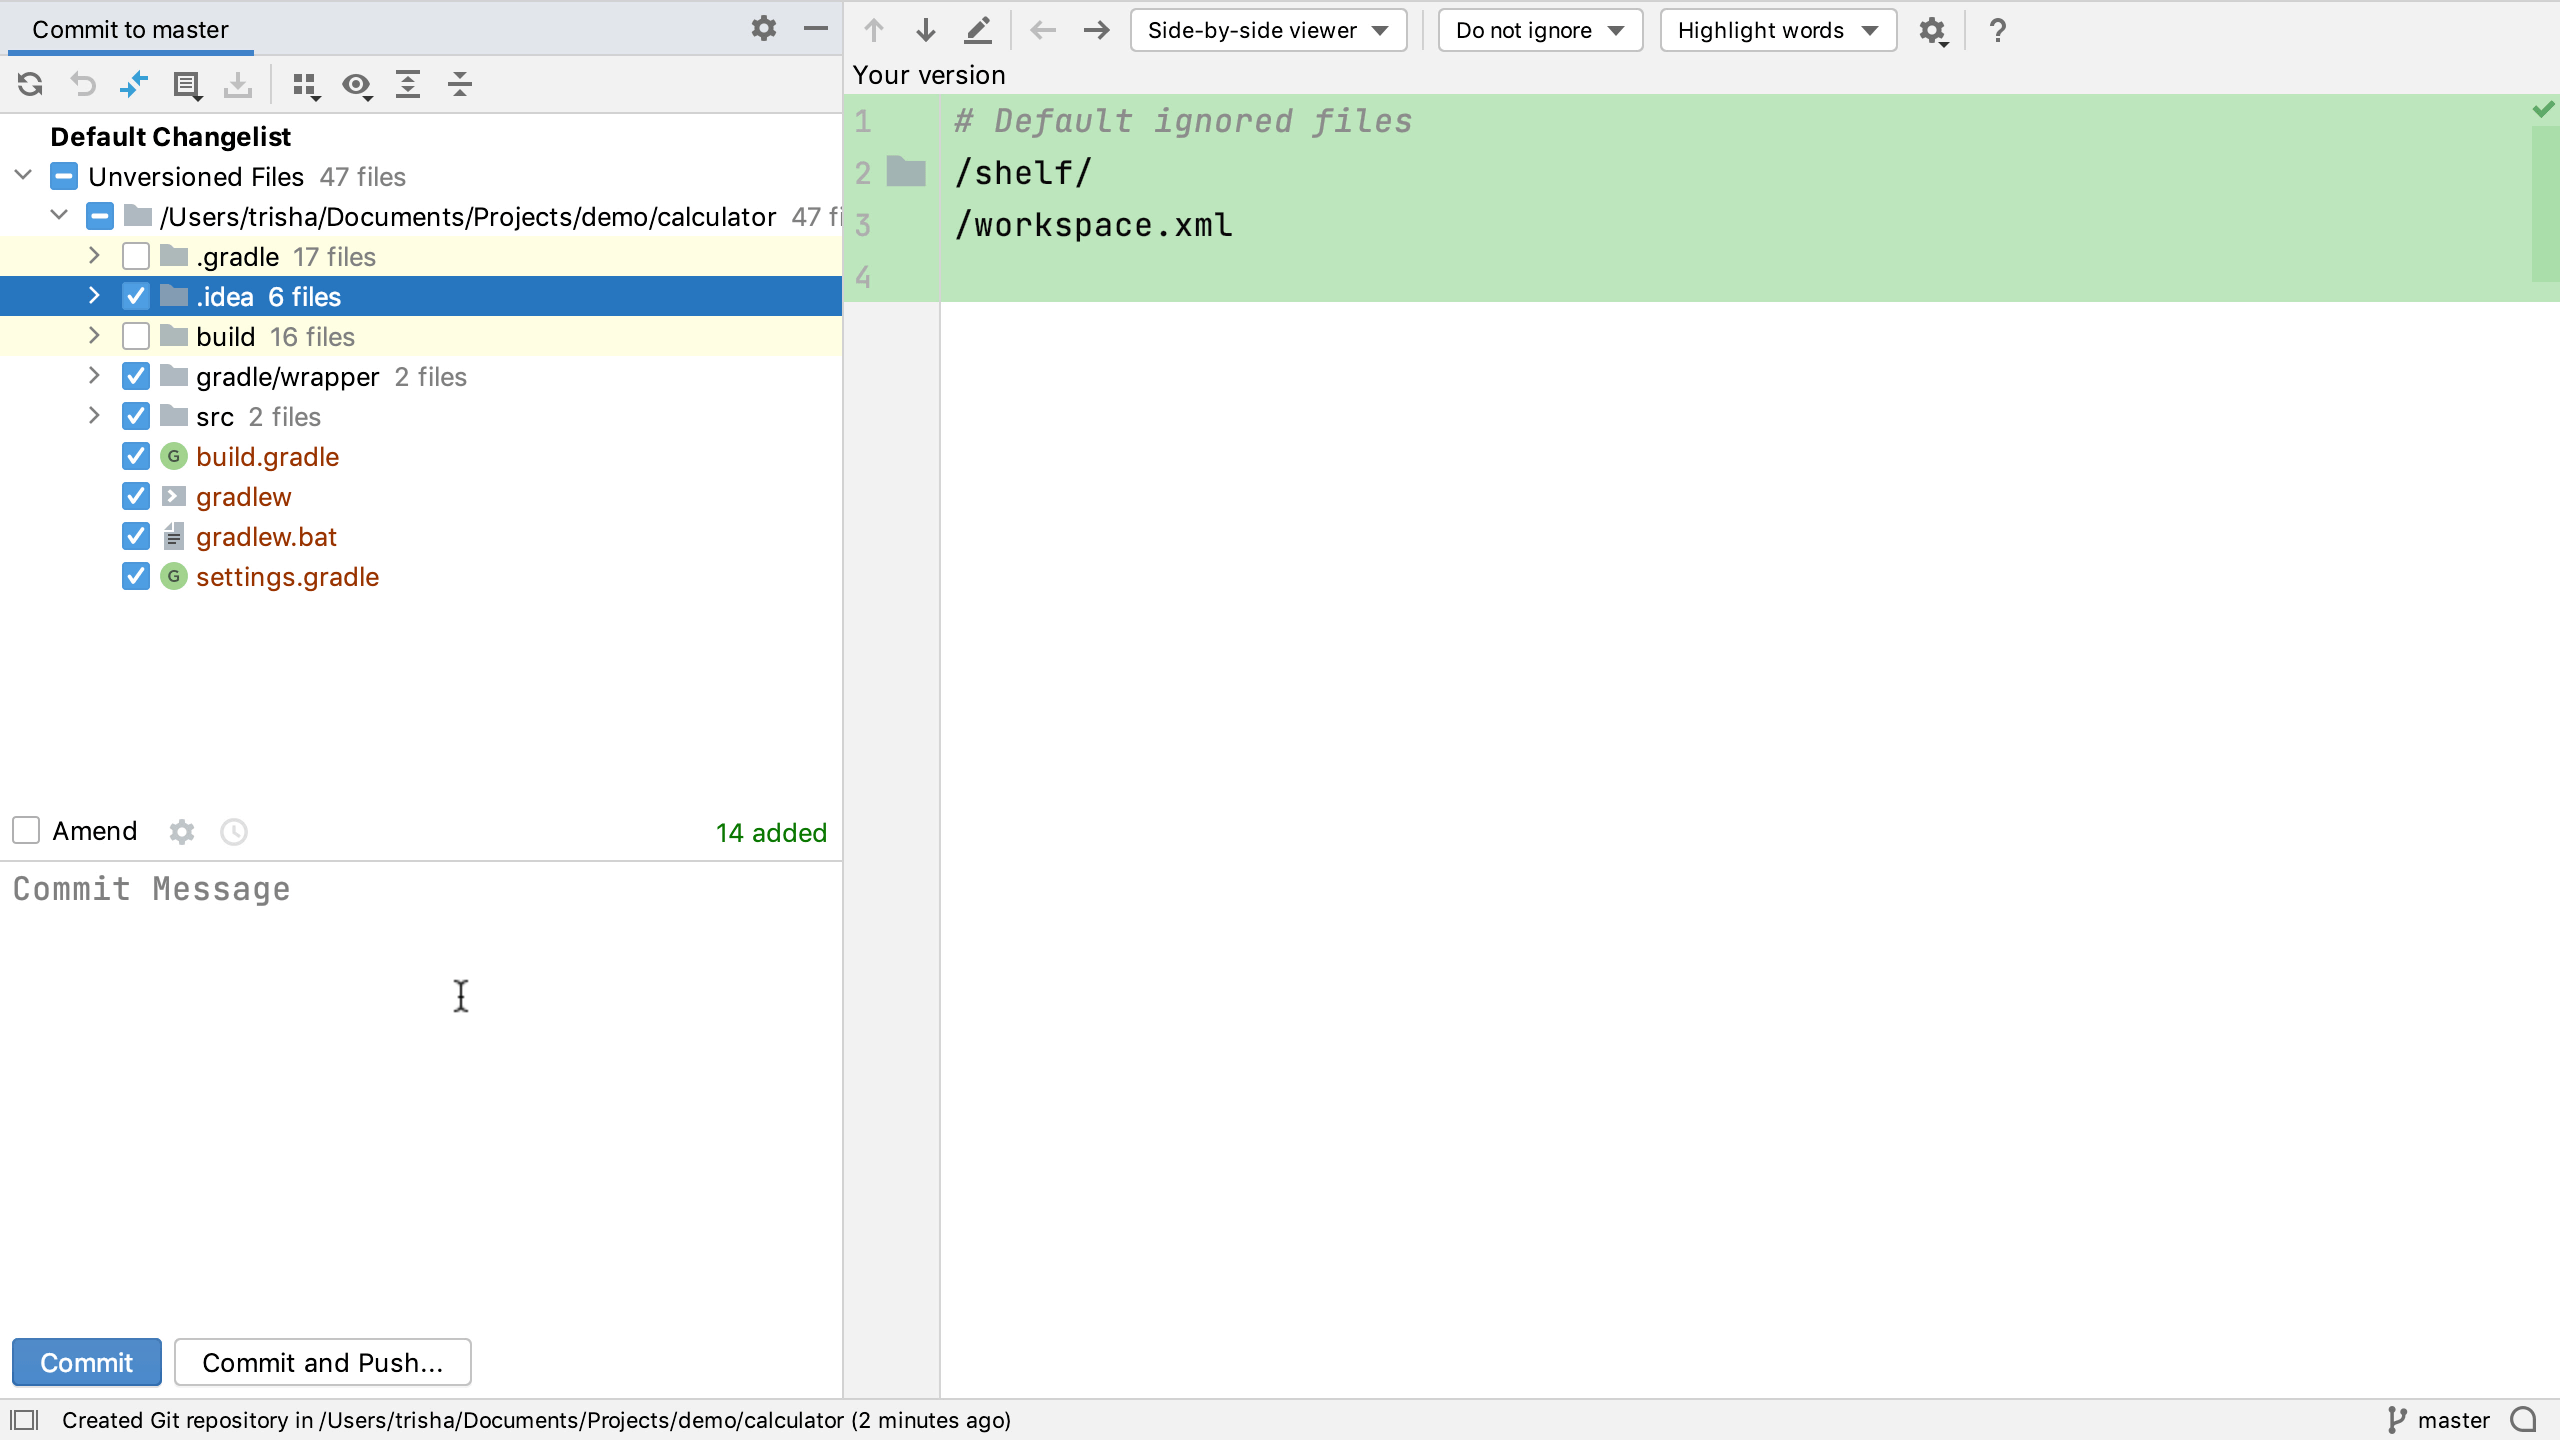2560x1440 pixels.
Task: Open the Side-by-side viewer dropdown
Action: pyautogui.click(x=1268, y=30)
